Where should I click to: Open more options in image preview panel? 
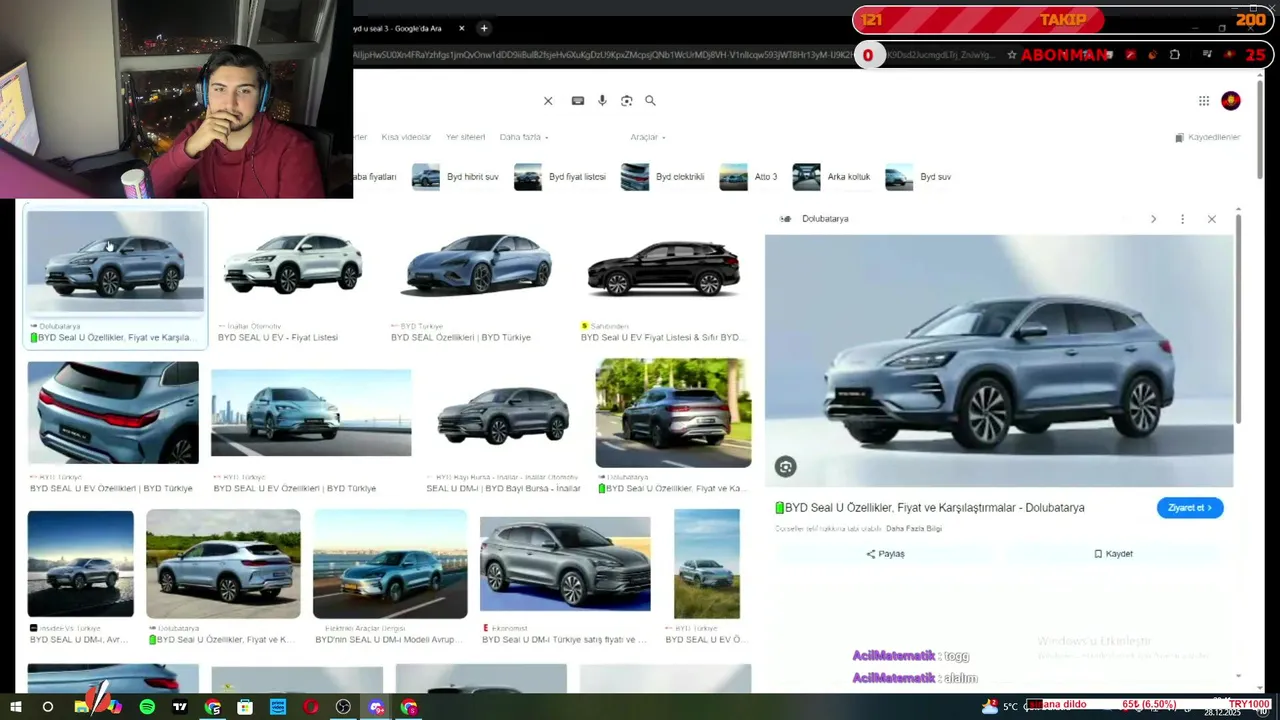click(1182, 219)
